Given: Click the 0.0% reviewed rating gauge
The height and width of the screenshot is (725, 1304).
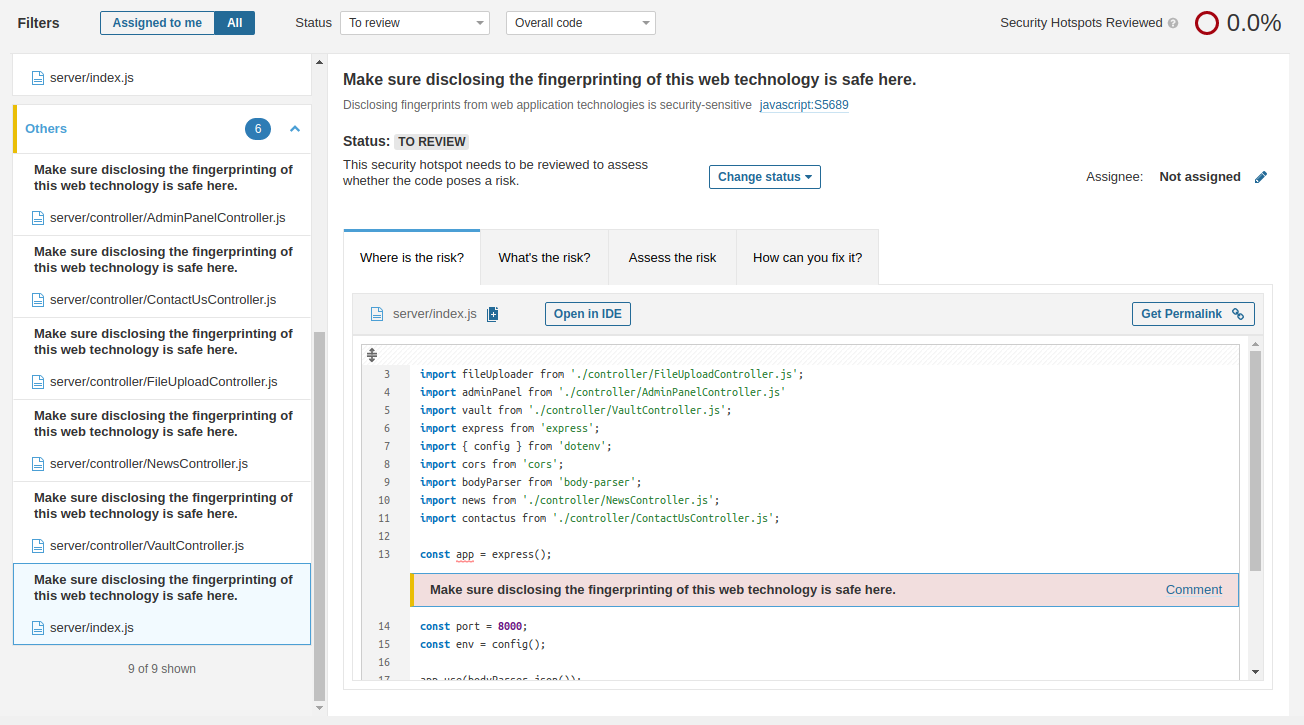Looking at the screenshot, I should (1207, 21).
